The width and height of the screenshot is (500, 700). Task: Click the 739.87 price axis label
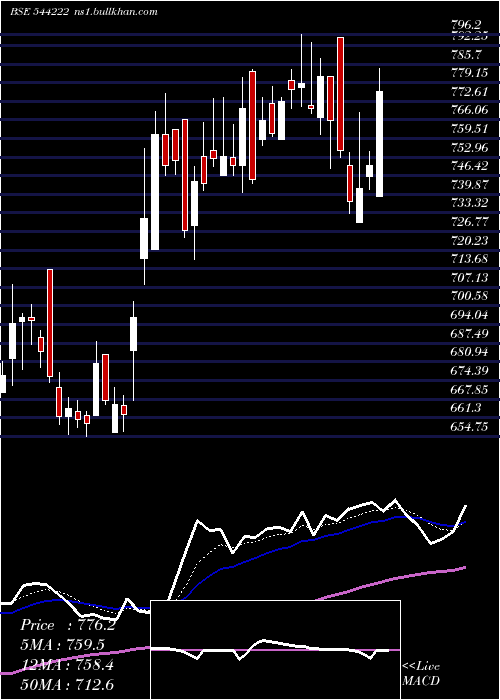pyautogui.click(x=469, y=184)
